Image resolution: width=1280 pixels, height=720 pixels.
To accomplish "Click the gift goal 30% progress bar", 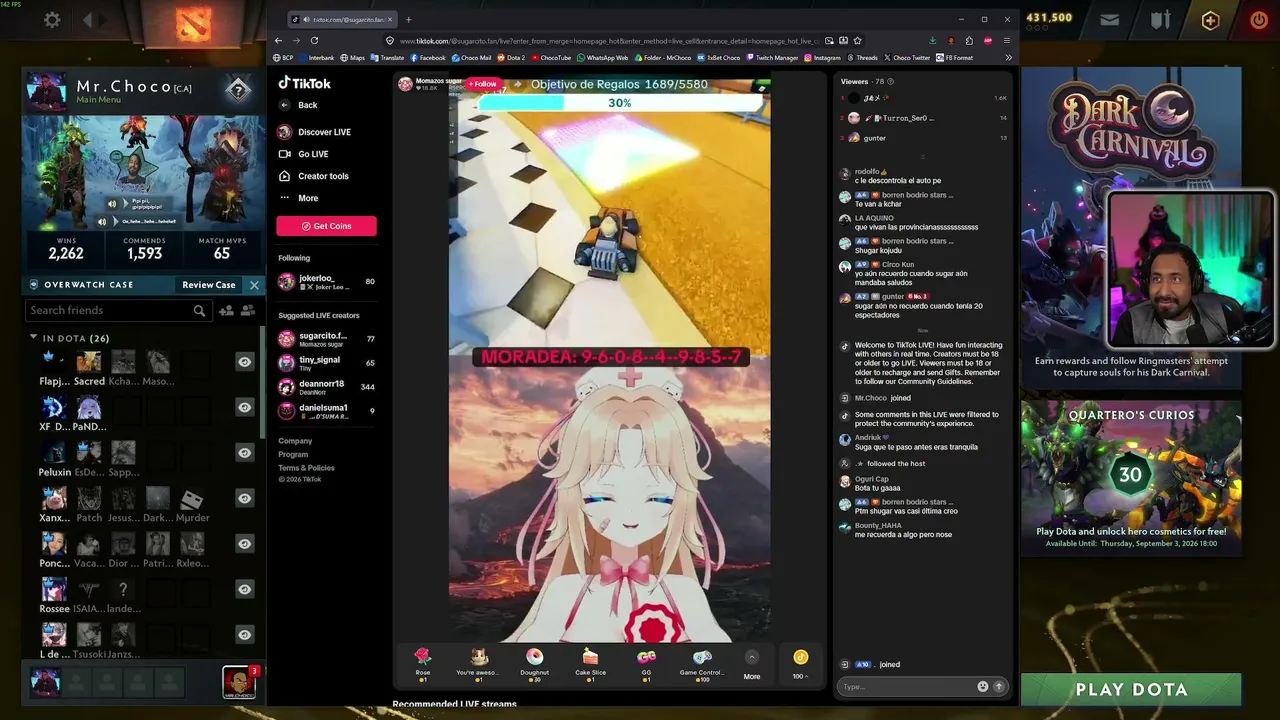I will (x=620, y=103).
